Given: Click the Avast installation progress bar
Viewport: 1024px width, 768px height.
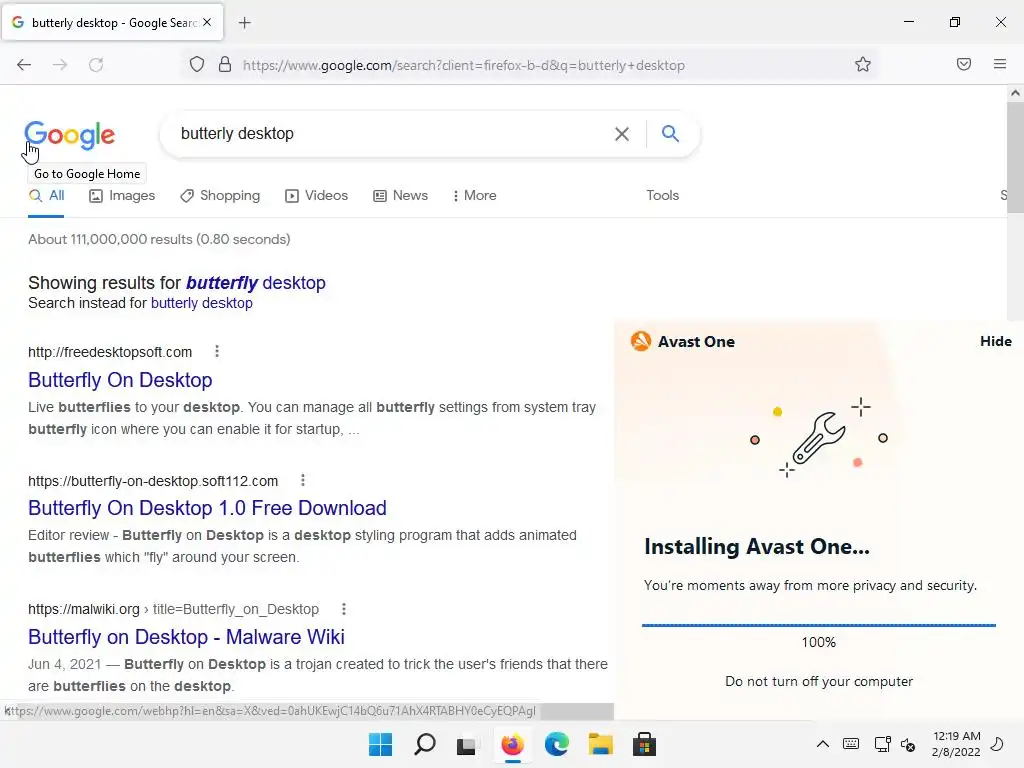Looking at the screenshot, I should pos(818,625).
